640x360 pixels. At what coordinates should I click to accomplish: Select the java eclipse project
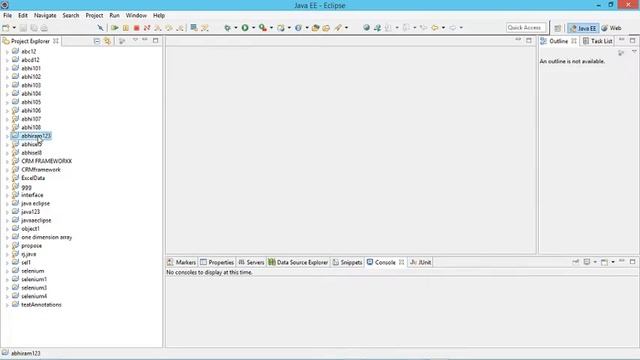(36, 203)
